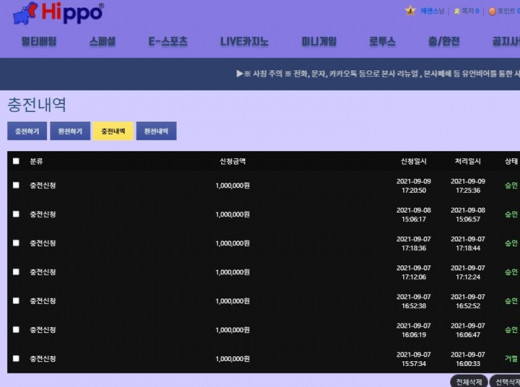520x387 pixels.
Task: Open the 쪽지 messages icon
Action: [x=457, y=11]
